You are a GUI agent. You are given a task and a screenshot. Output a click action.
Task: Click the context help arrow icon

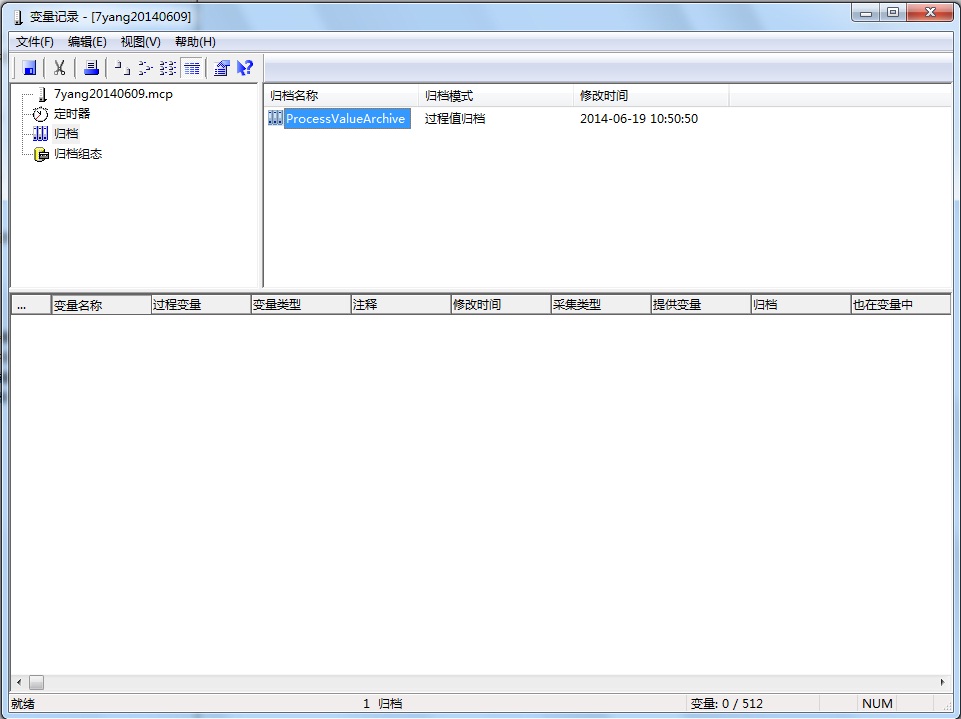click(x=245, y=68)
